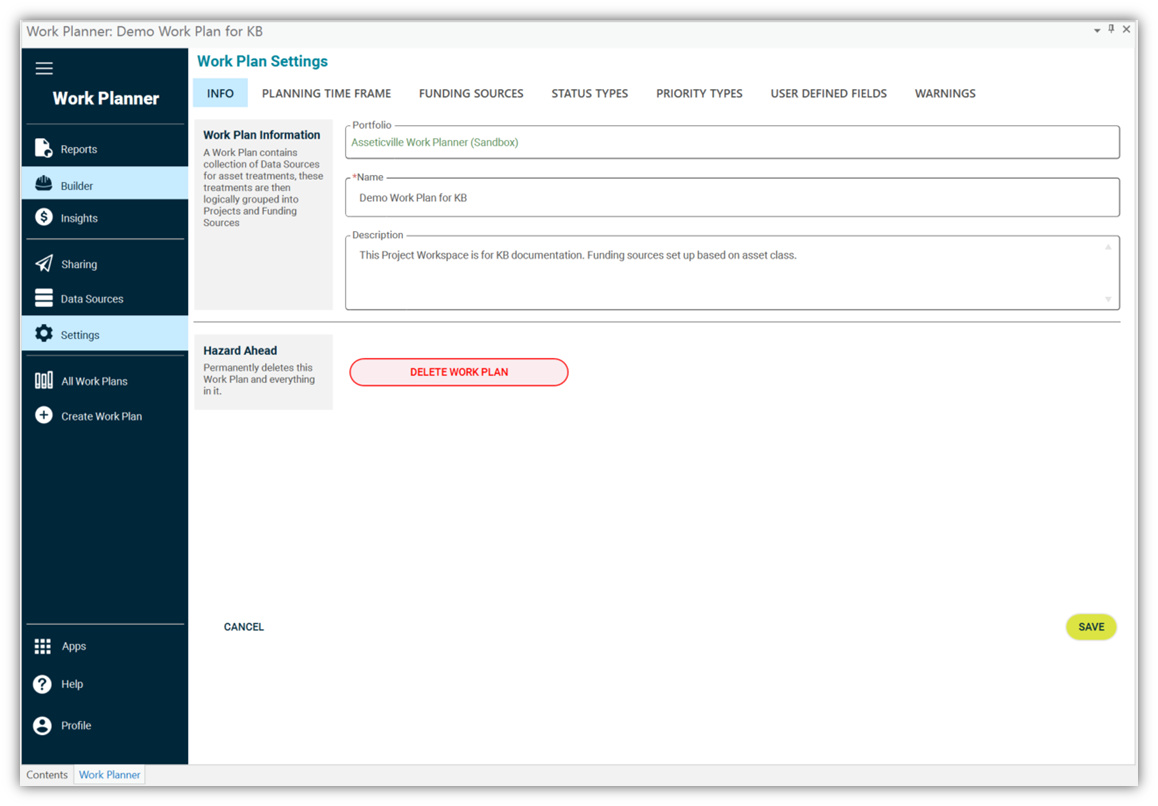Click the yellow Save button
The height and width of the screenshot is (806, 1158).
[1091, 627]
